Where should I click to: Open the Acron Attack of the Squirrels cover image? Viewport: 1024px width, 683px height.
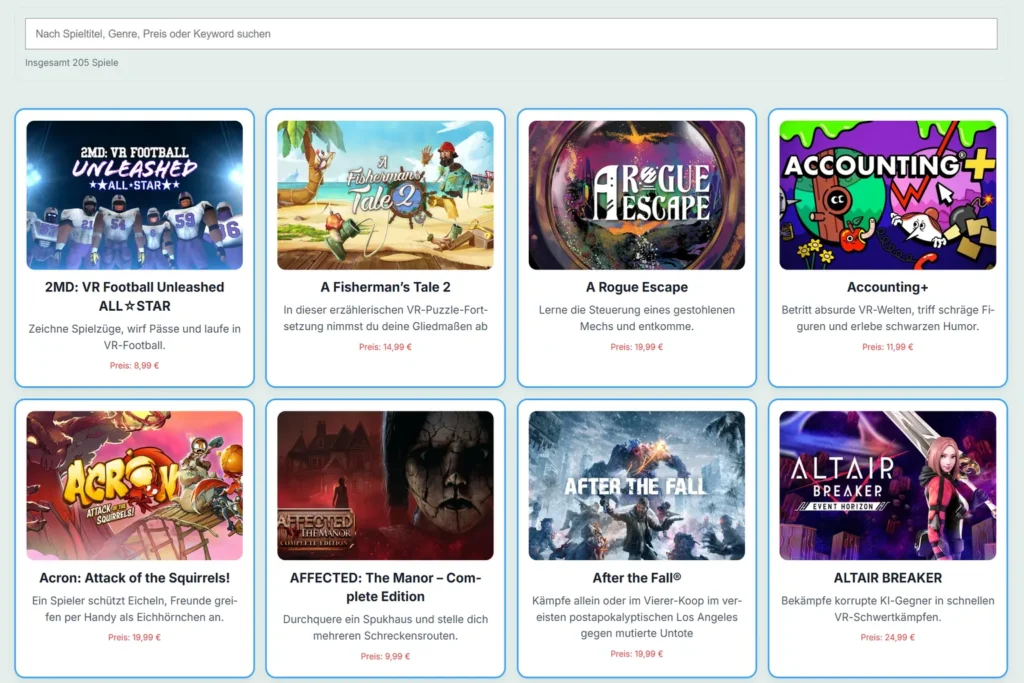135,485
